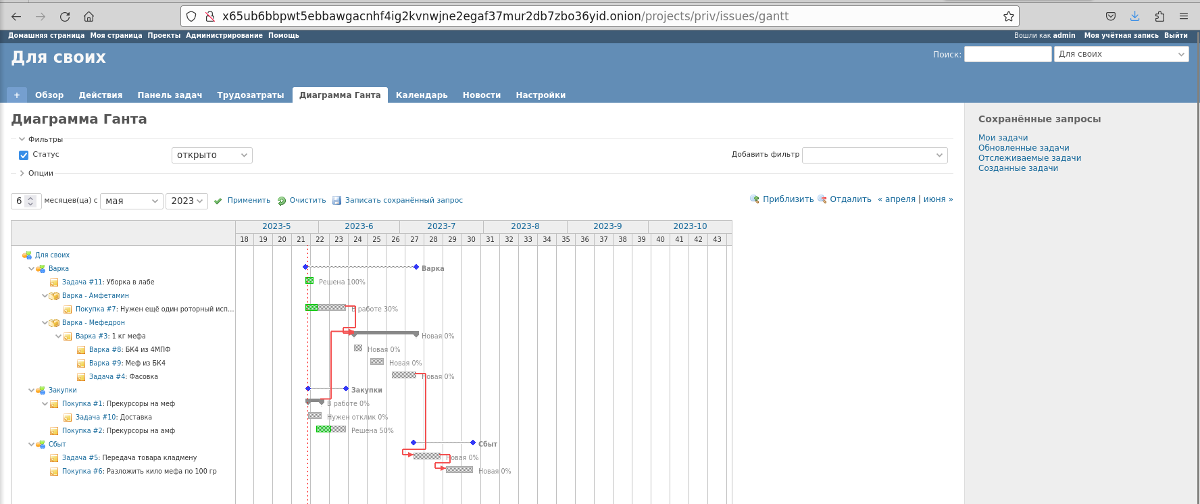The image size is (1200, 504).
Task: Zoom out the chart with Отдалить
Action: (845, 199)
